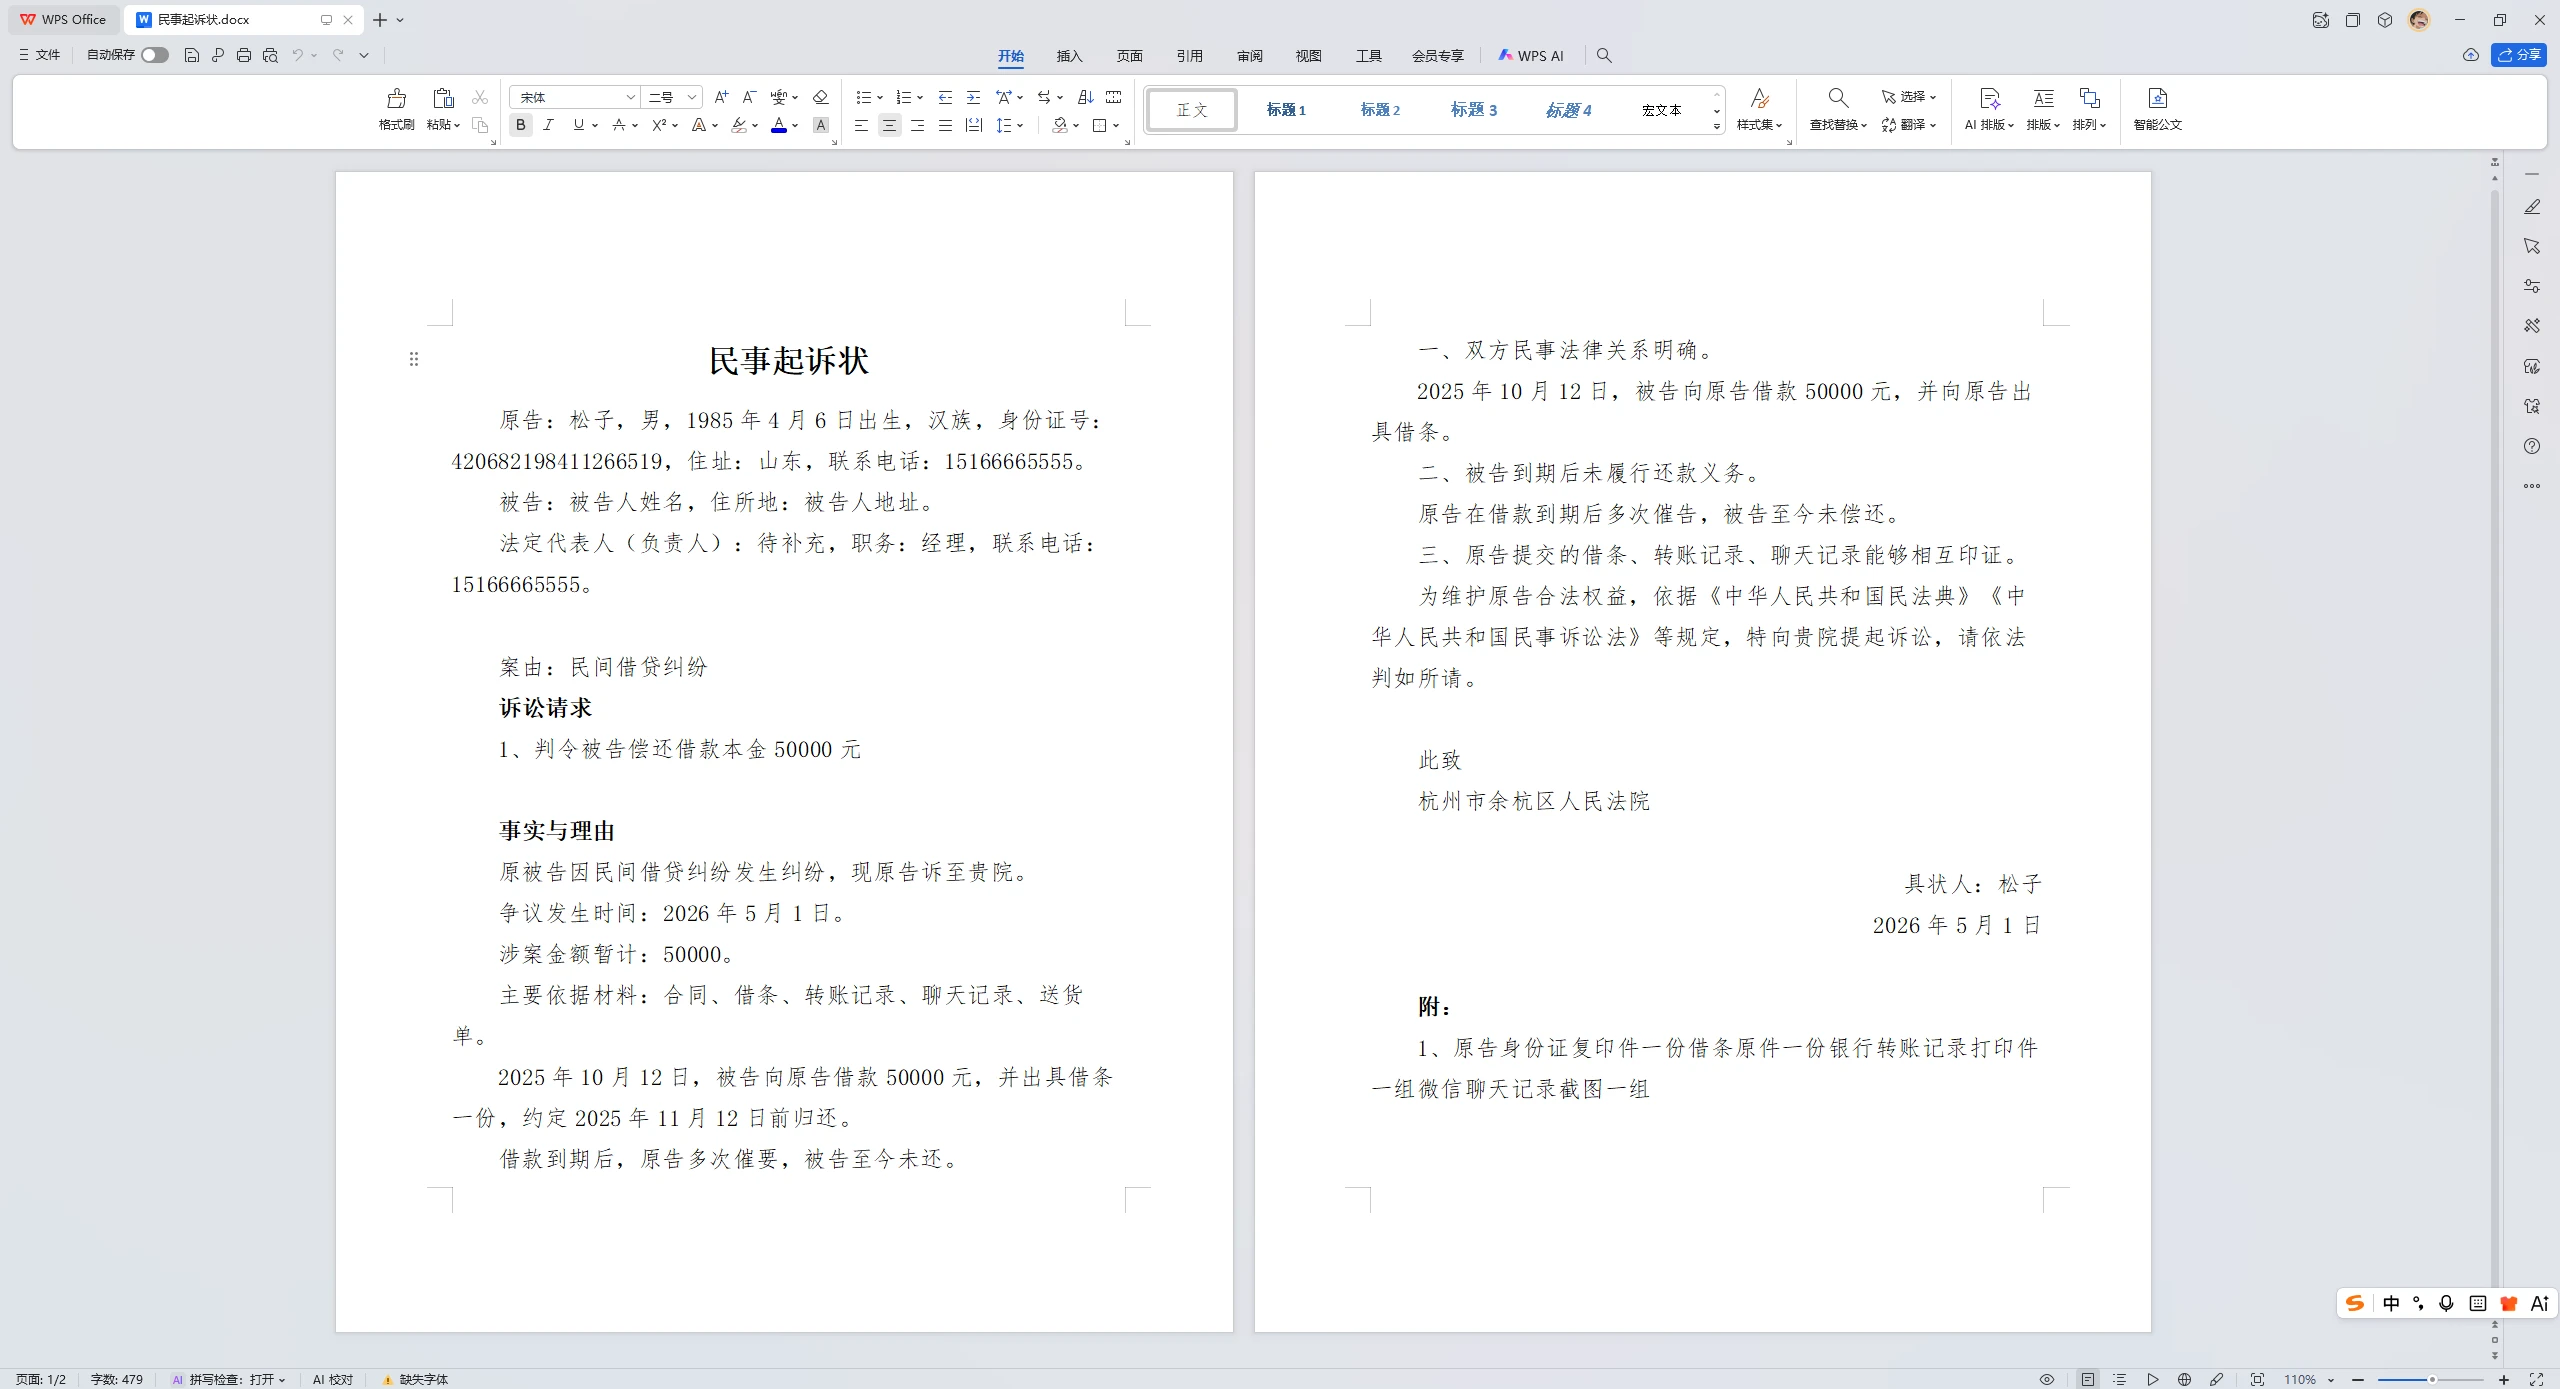Click AI 校对 in the status bar
Viewport: 2560px width, 1389px height.
(x=333, y=1379)
